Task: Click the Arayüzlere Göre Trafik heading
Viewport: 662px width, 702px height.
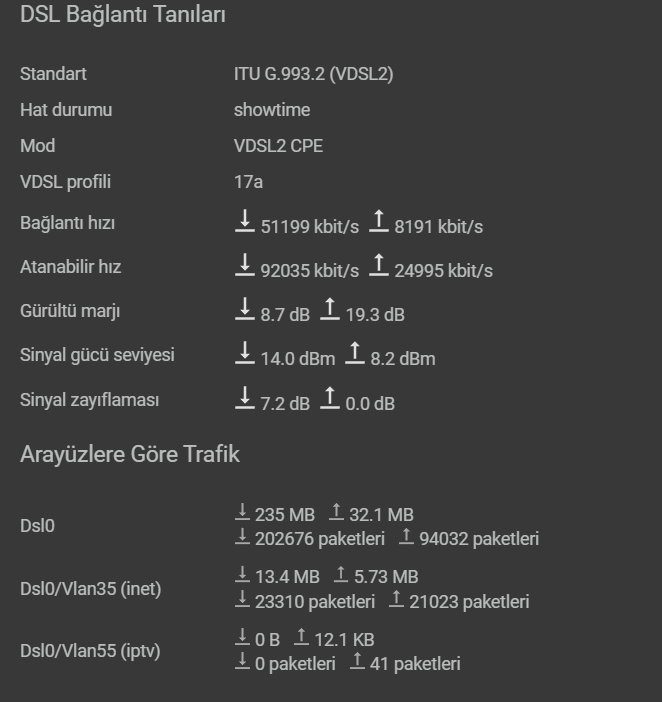Action: coord(130,455)
